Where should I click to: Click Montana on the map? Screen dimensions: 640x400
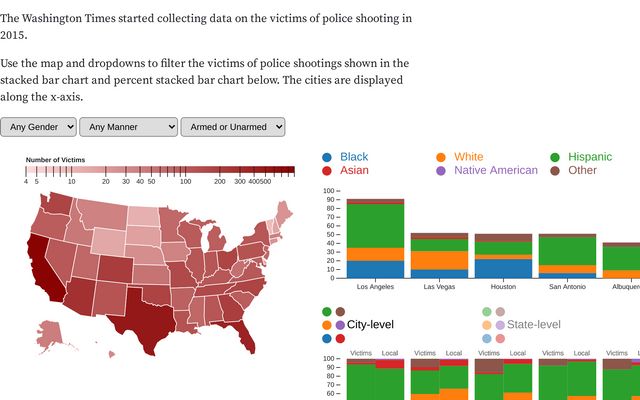tap(105, 214)
